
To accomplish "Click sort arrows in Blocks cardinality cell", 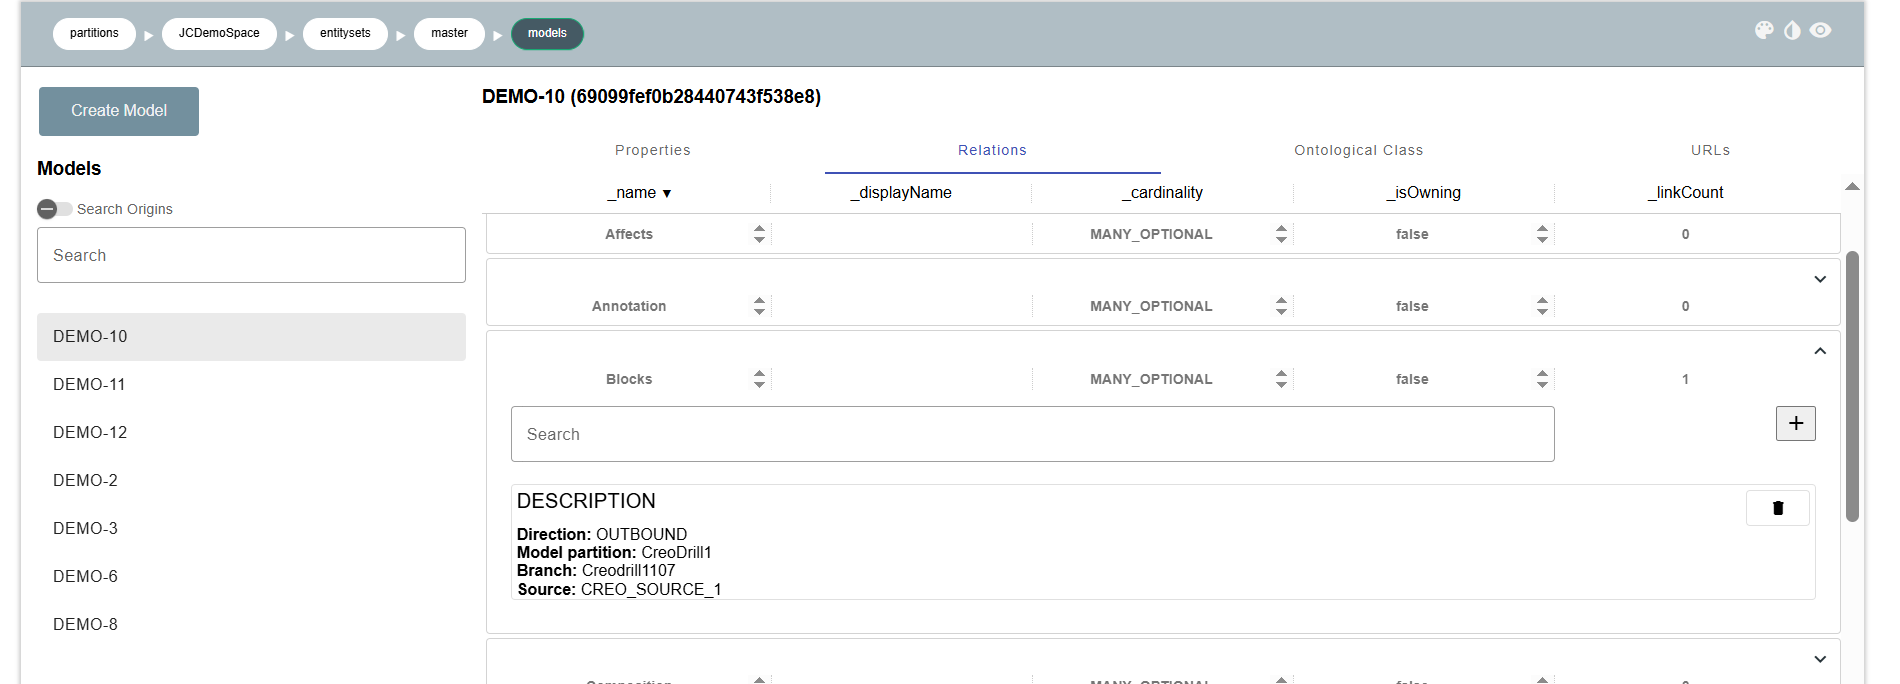I will point(1281,379).
